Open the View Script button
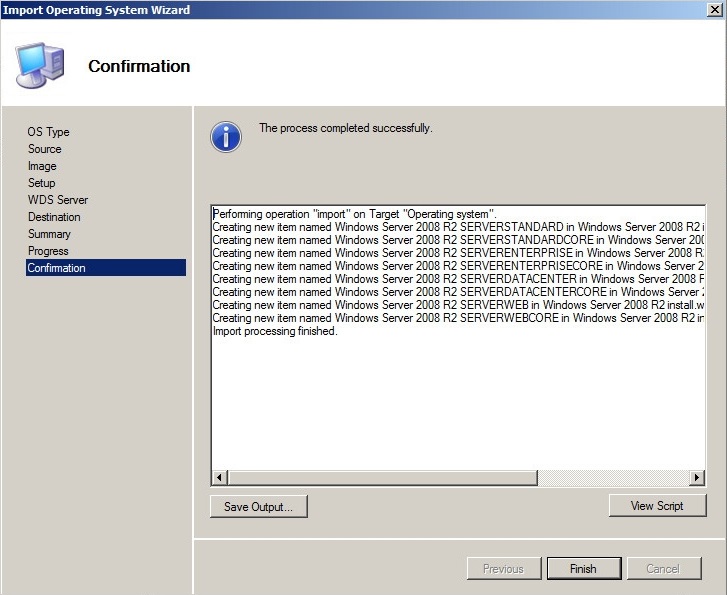The width and height of the screenshot is (727, 595). tap(657, 506)
